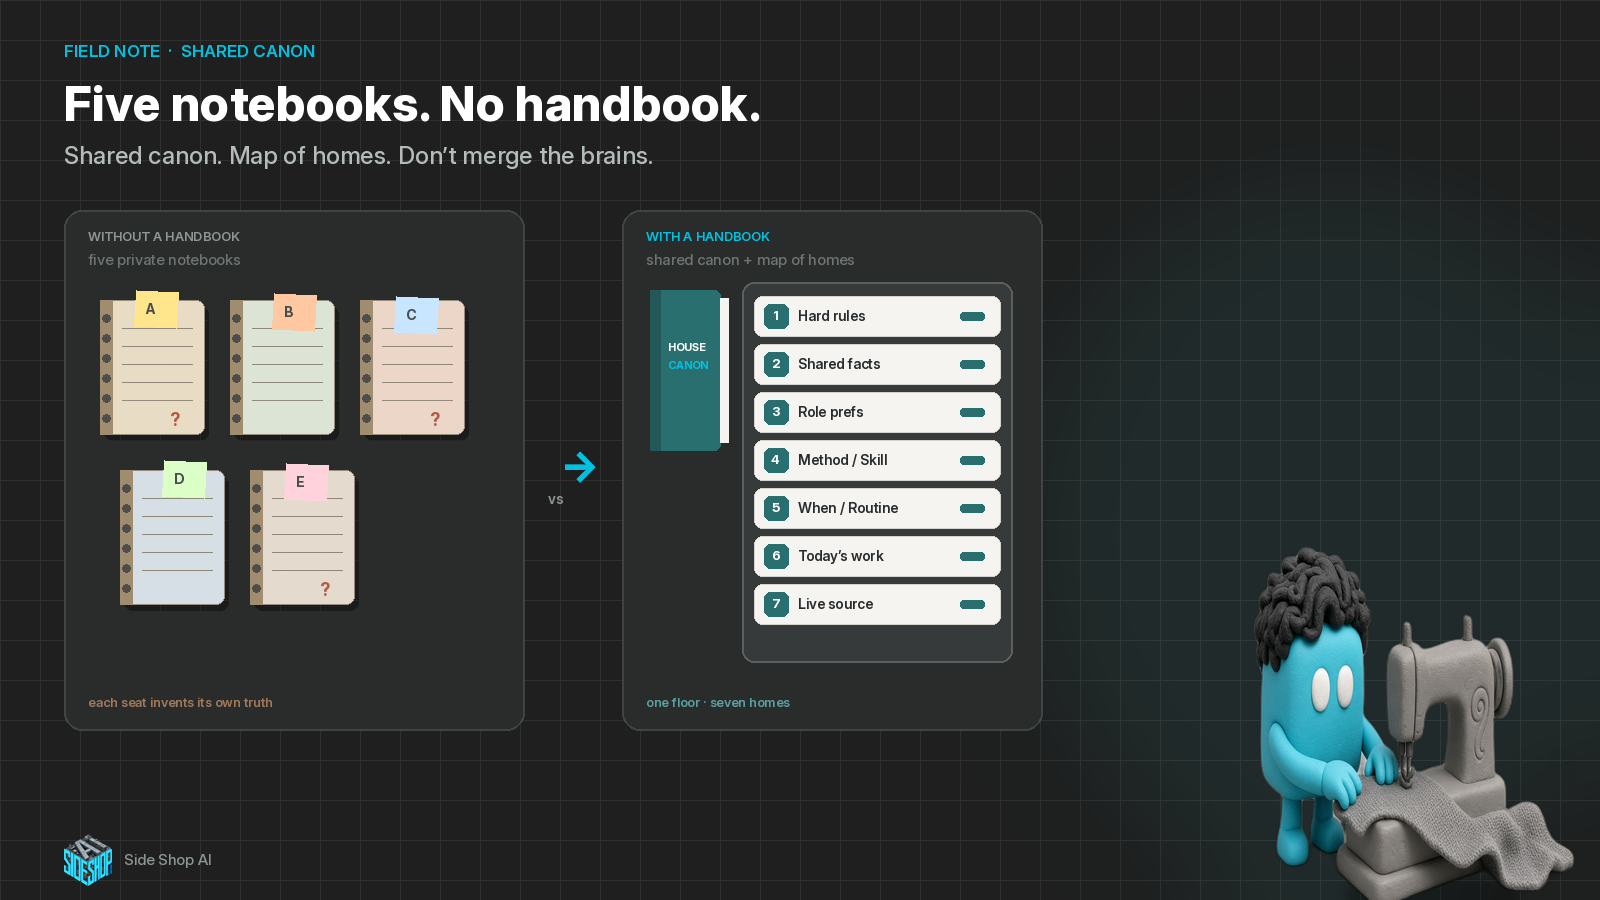This screenshot has width=1600, height=900.
Task: Click the blue right-pointing arrow
Action: pyautogui.click(x=580, y=467)
